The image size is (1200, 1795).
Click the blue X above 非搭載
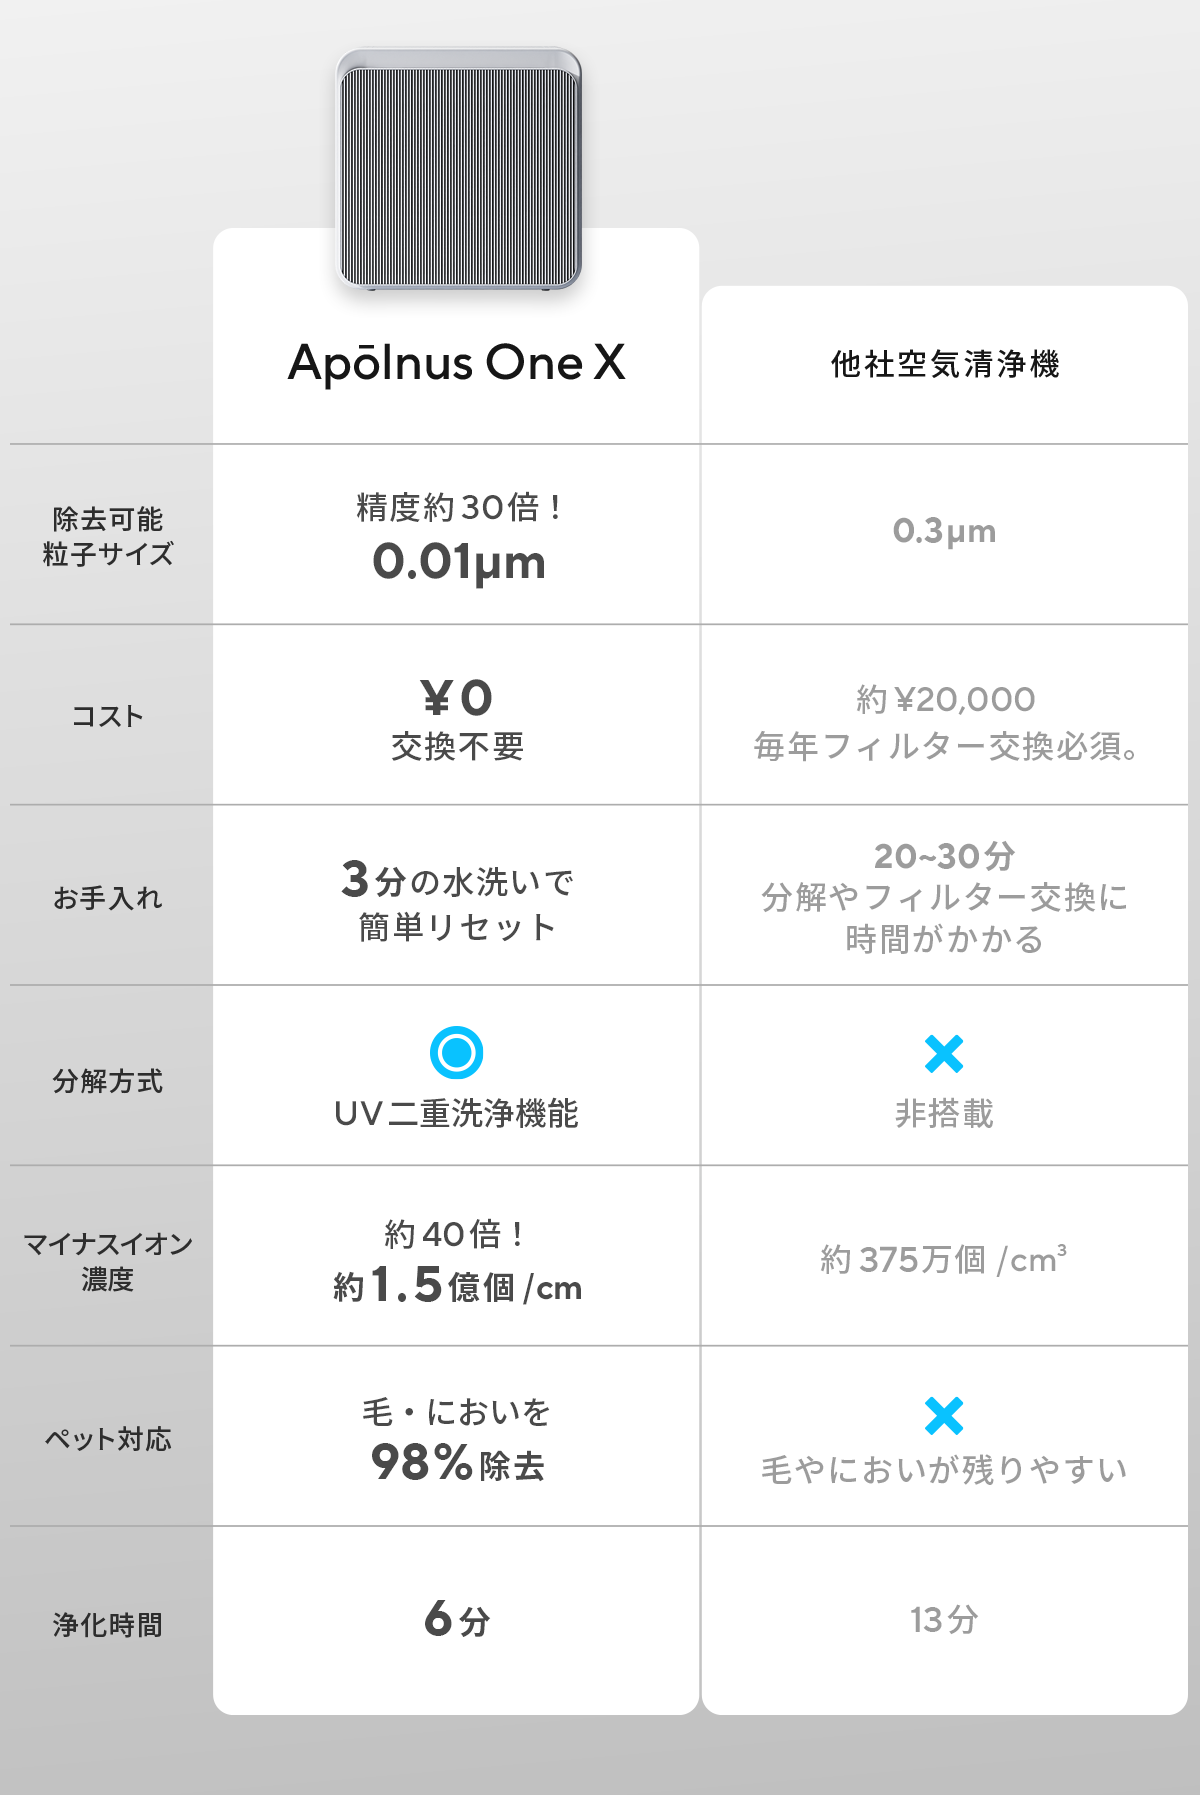point(944,1054)
